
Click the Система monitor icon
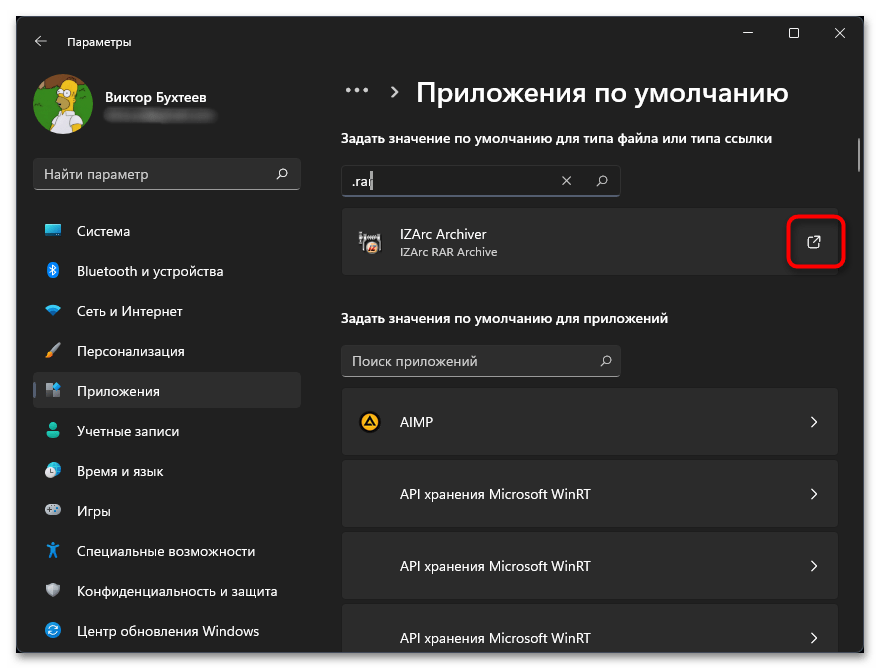click(53, 230)
